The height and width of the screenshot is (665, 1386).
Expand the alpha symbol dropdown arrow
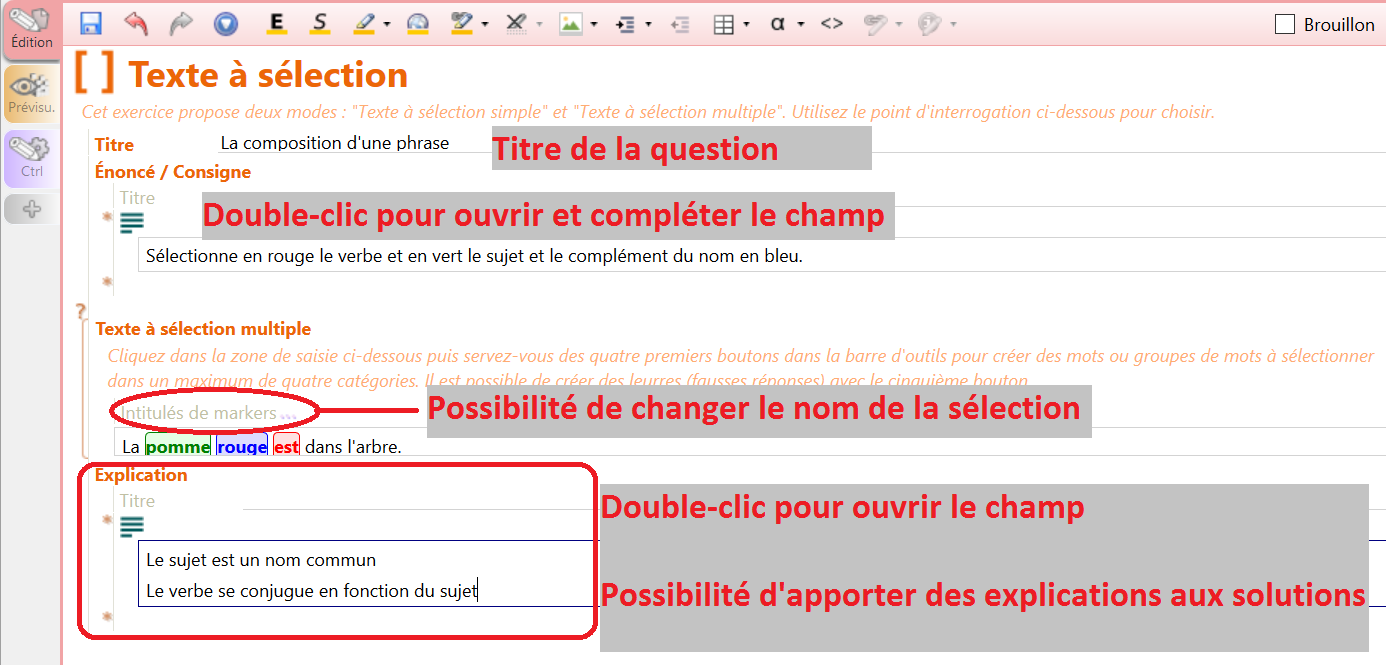tap(801, 24)
